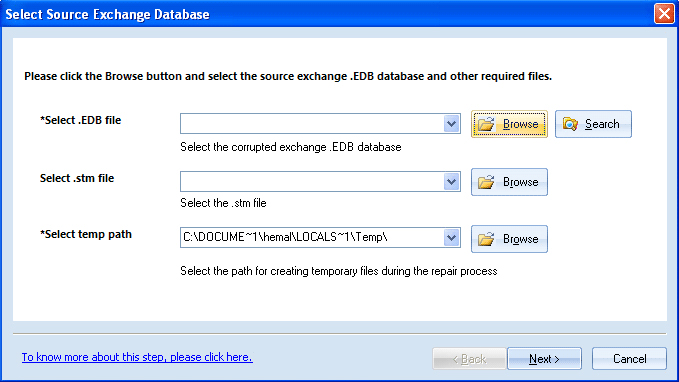Click Browse button for .EDB file
Image resolution: width=679 pixels, height=382 pixels.
509,124
